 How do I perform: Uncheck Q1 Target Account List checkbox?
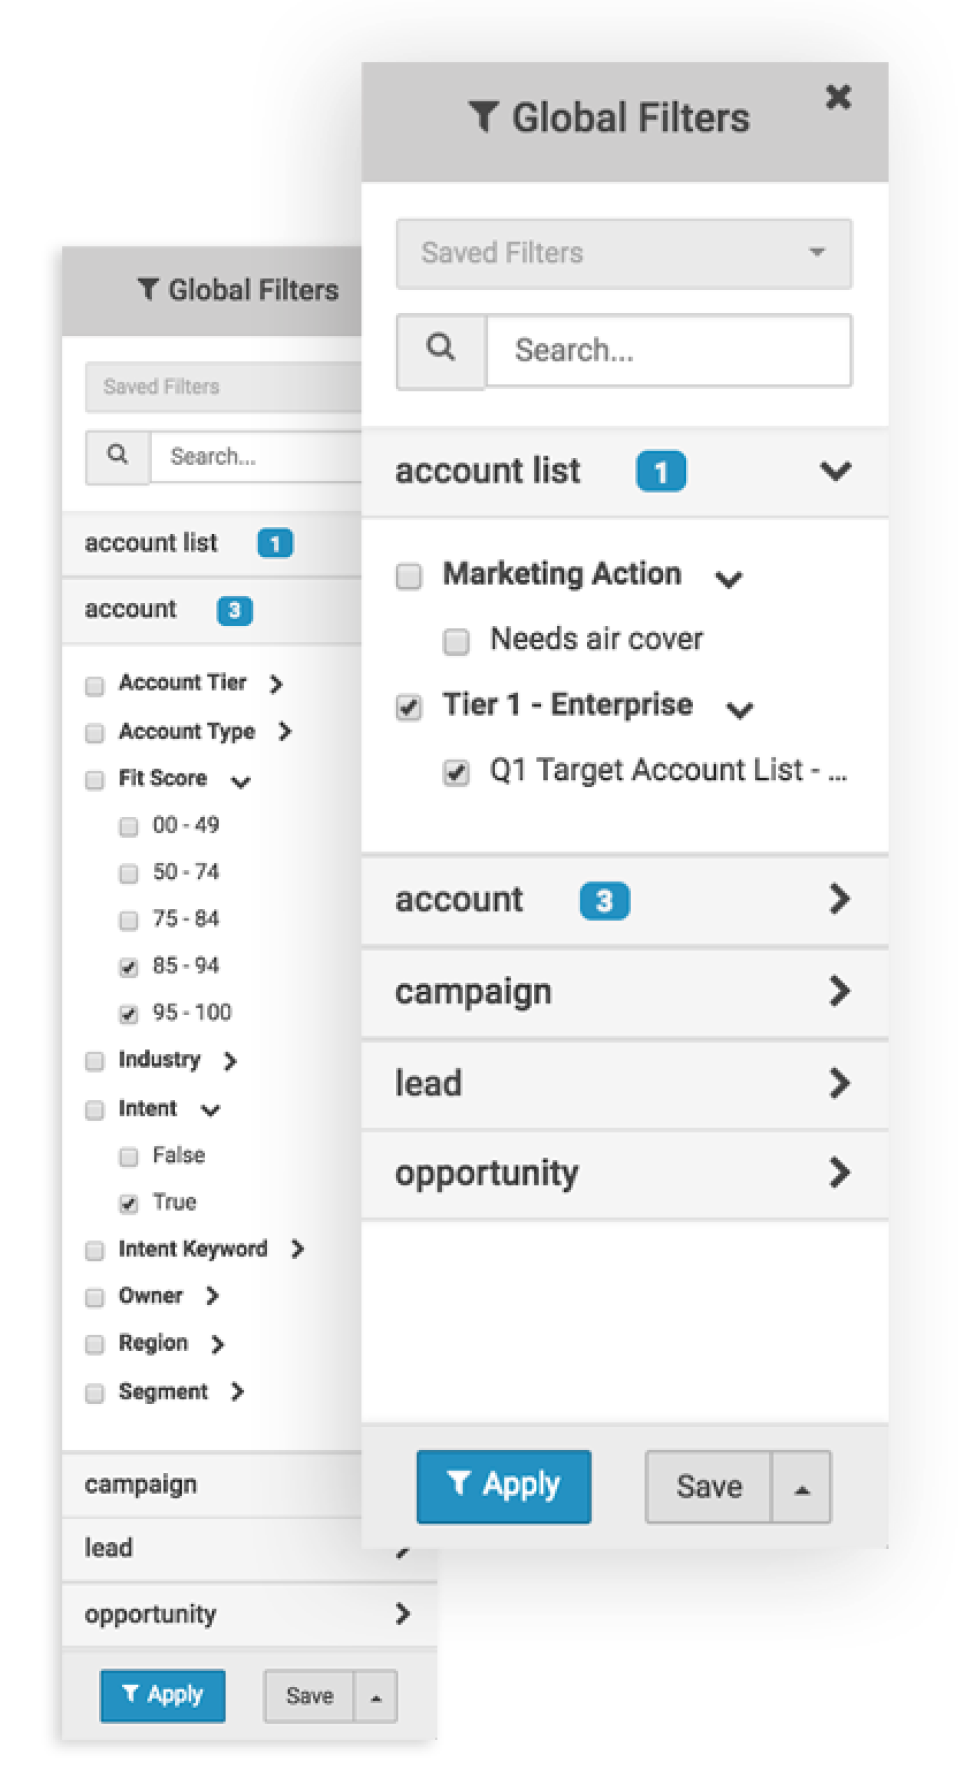click(457, 772)
